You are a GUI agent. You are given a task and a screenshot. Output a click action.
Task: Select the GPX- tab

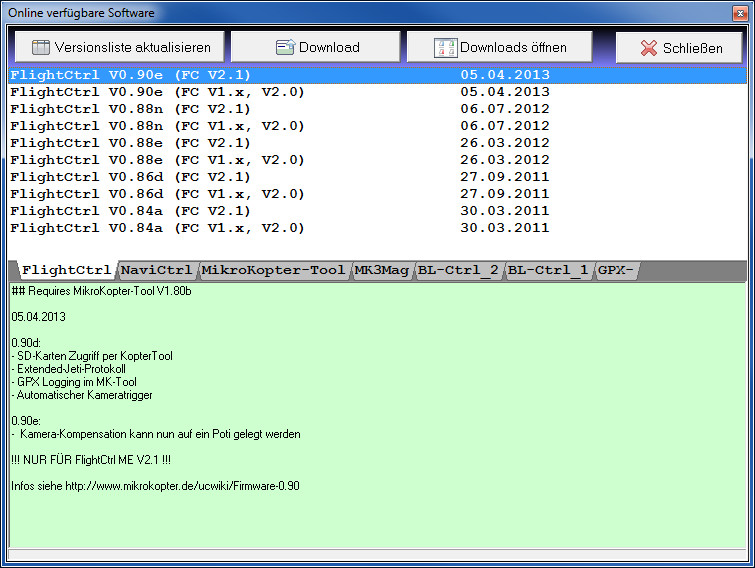[x=616, y=270]
